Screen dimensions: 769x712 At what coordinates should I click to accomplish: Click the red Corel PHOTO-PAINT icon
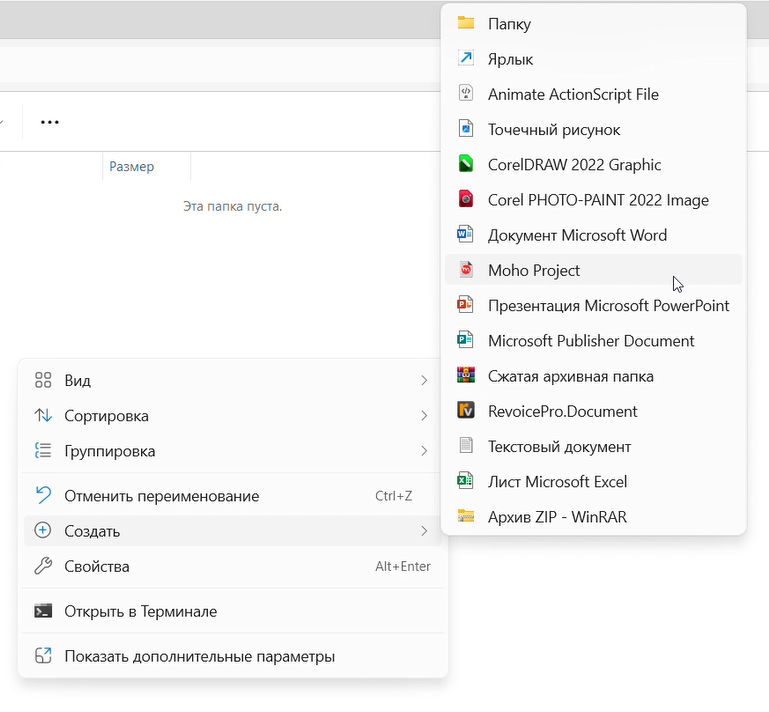pyautogui.click(x=465, y=199)
